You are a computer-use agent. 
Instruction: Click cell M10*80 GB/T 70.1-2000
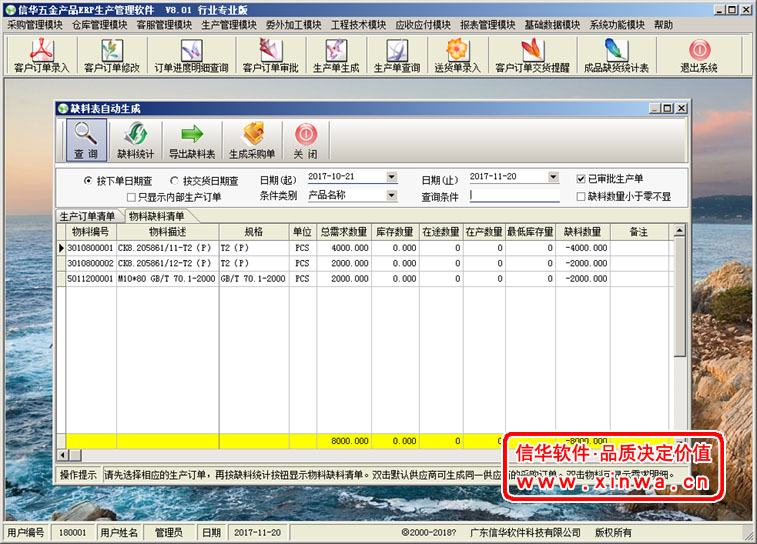click(167, 279)
